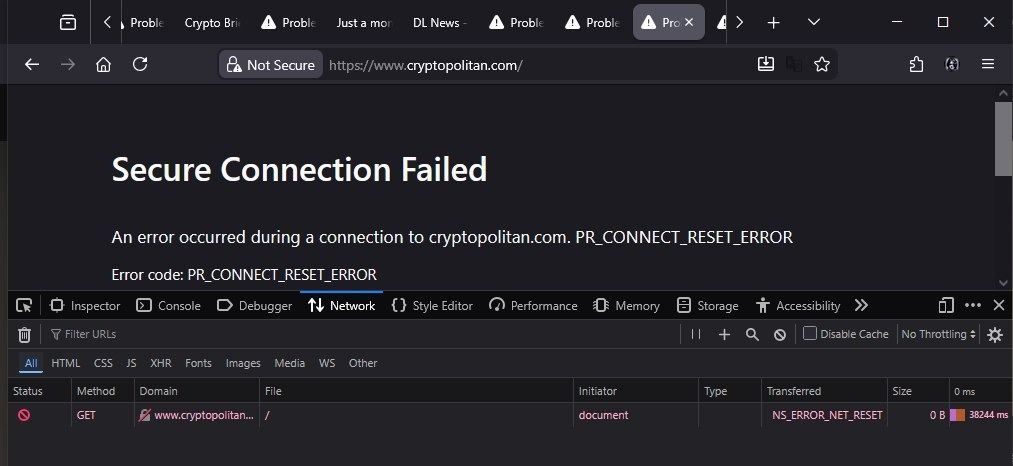Clear the network log with trash icon
This screenshot has height=466, width=1013.
[x=24, y=335]
